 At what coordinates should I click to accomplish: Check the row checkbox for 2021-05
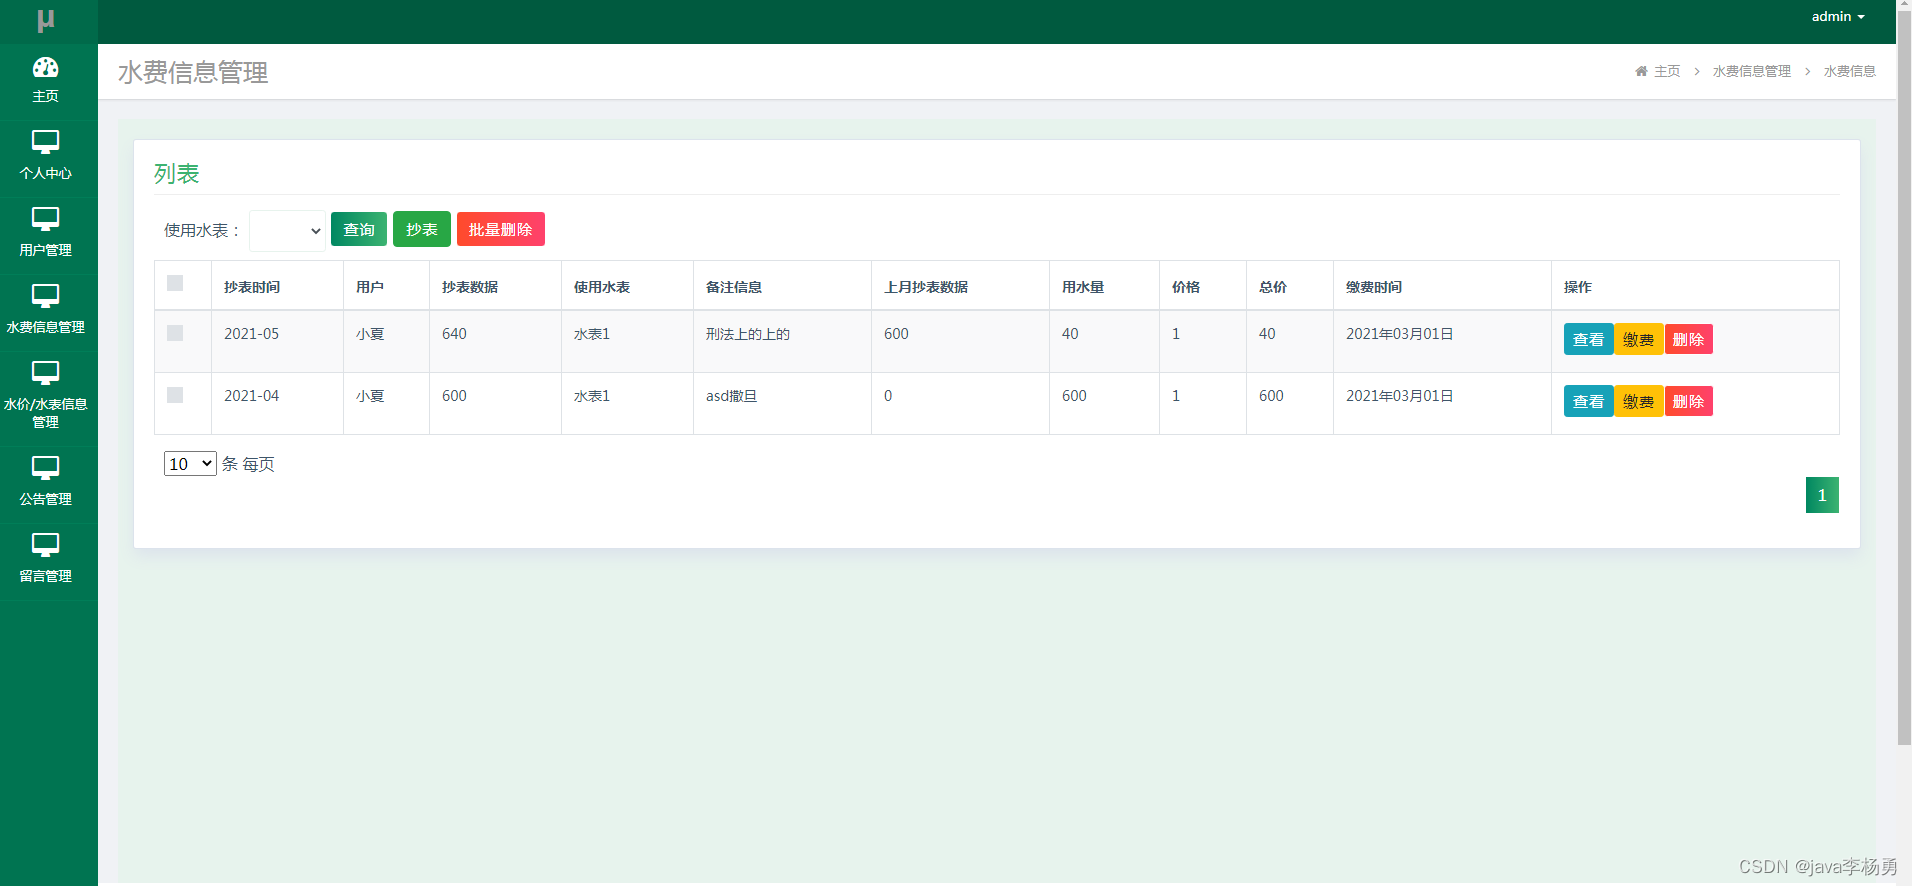point(175,333)
